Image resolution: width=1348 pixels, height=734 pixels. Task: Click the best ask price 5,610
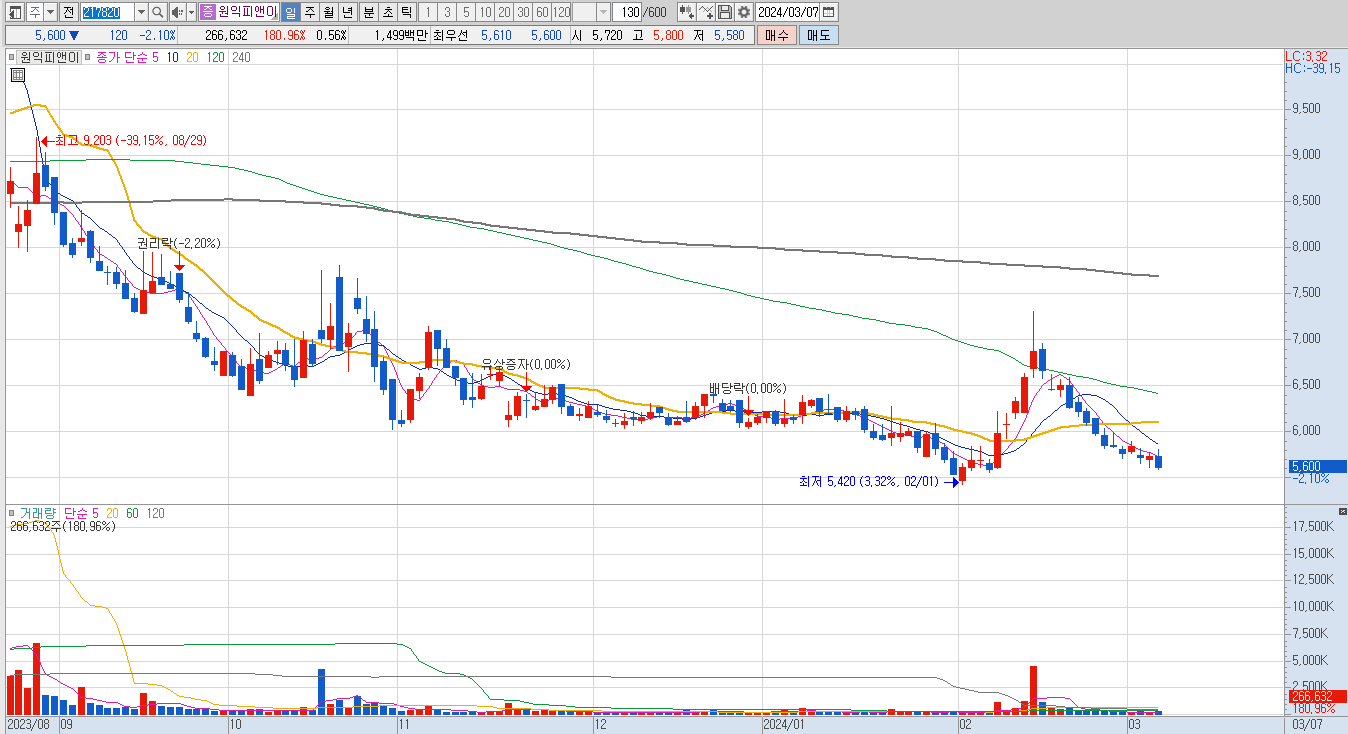[x=496, y=35]
